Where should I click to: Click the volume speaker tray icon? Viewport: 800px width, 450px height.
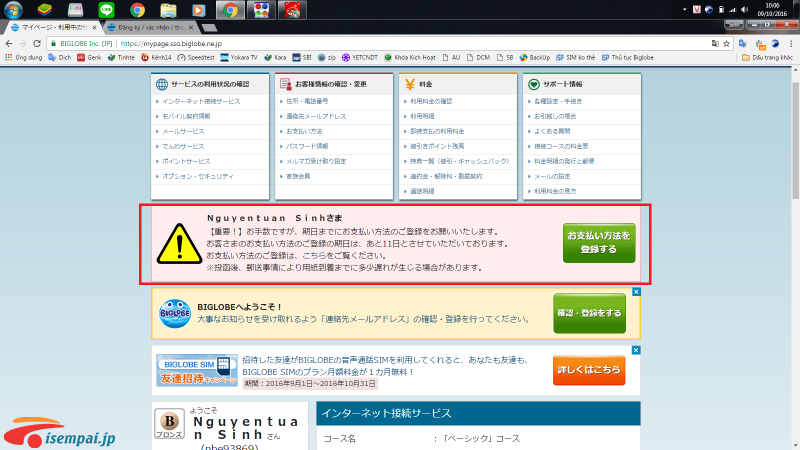744,9
